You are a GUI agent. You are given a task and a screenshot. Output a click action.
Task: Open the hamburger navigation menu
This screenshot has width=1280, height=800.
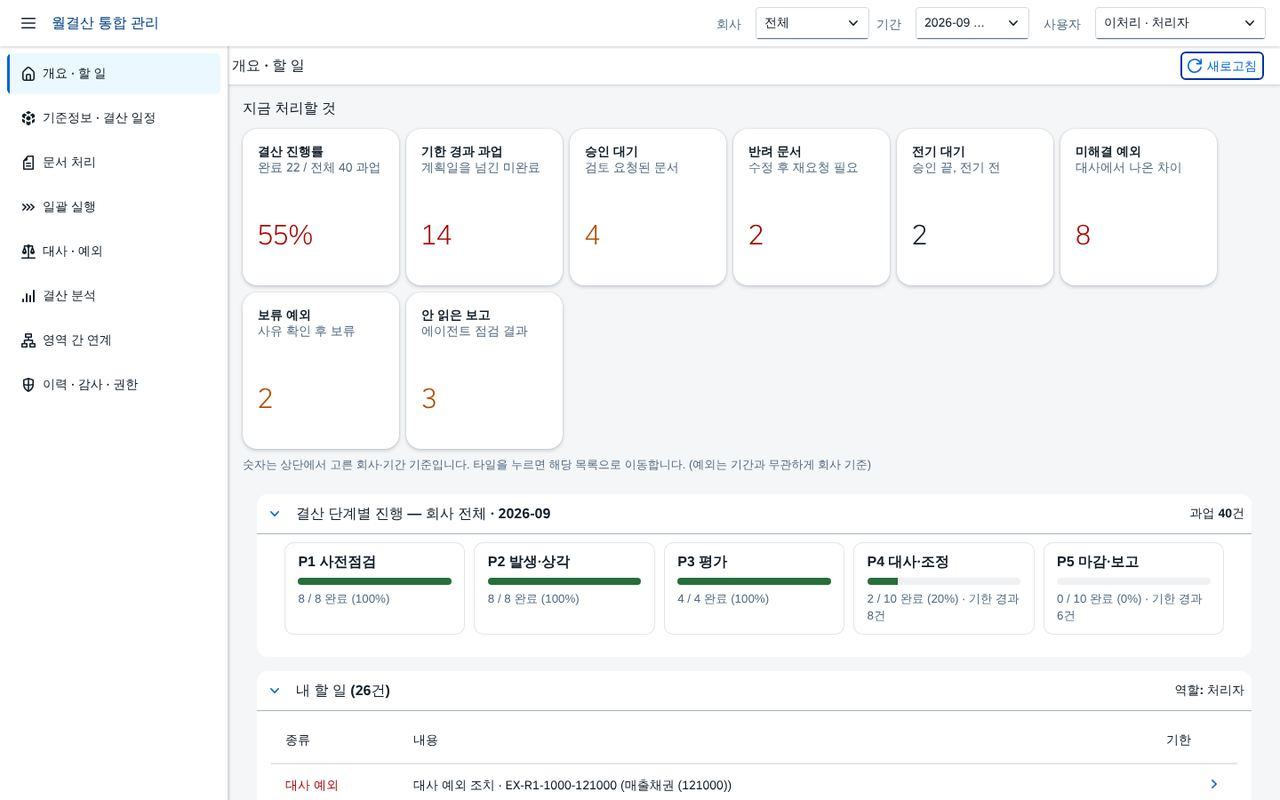tap(28, 23)
